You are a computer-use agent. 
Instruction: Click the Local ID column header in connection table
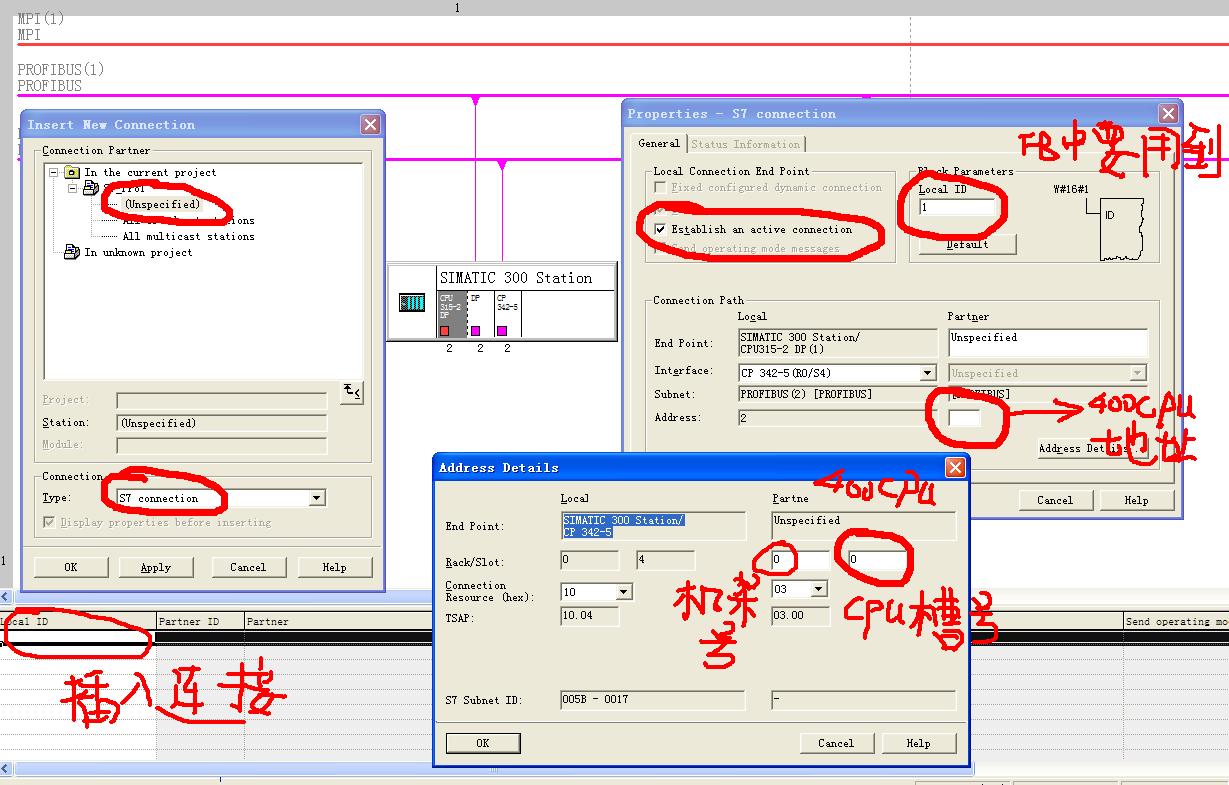point(78,621)
